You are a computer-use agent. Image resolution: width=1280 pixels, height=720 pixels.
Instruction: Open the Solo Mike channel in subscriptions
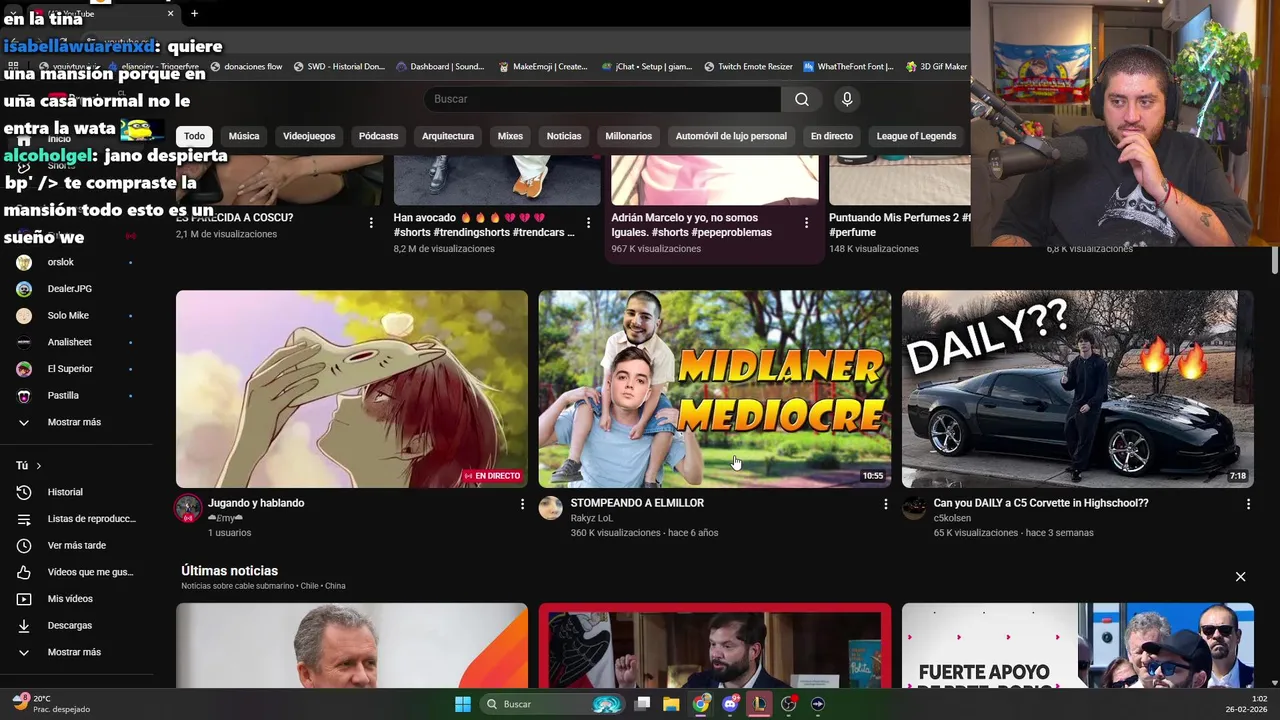68,315
